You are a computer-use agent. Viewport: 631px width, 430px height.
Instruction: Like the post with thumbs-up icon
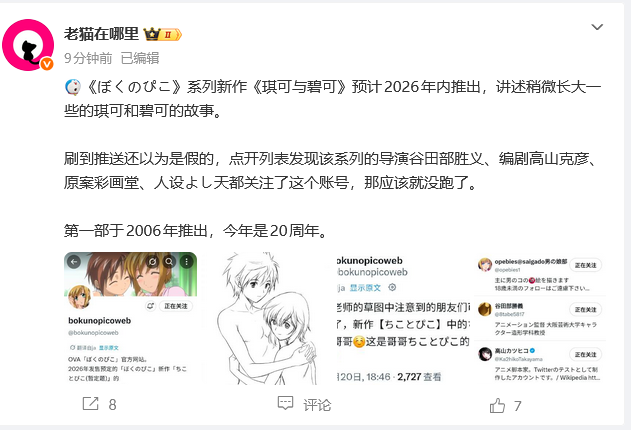click(x=497, y=405)
